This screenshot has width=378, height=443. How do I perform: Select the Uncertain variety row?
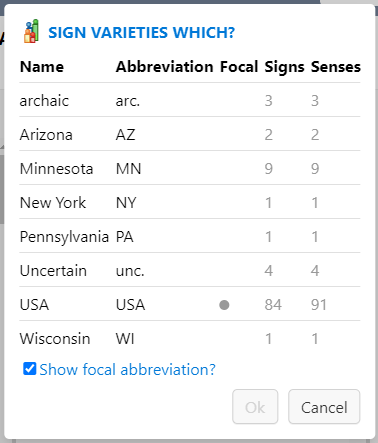click(190, 270)
